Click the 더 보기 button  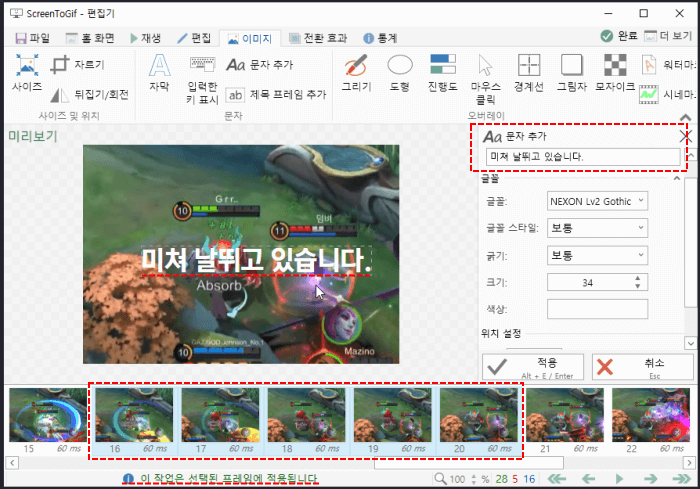point(668,36)
